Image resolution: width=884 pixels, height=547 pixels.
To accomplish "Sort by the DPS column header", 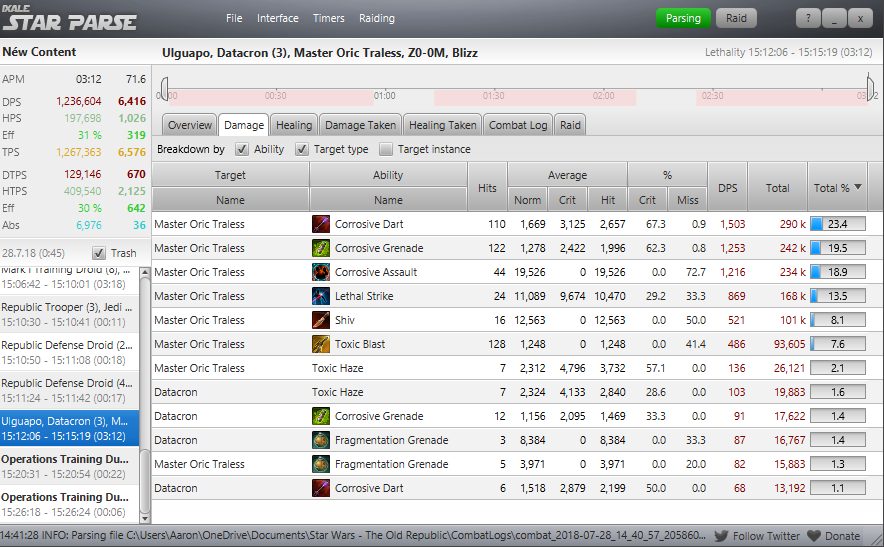I will 727,187.
